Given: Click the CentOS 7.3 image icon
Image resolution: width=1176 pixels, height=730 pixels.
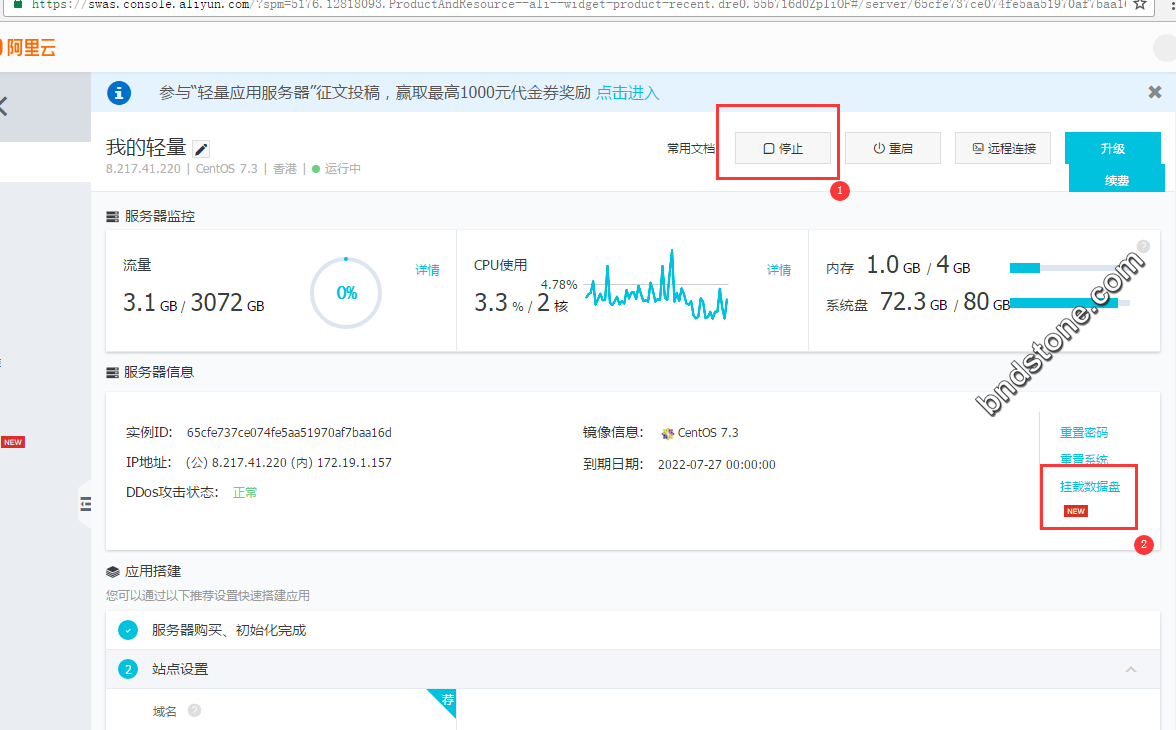Looking at the screenshot, I should click(x=668, y=433).
